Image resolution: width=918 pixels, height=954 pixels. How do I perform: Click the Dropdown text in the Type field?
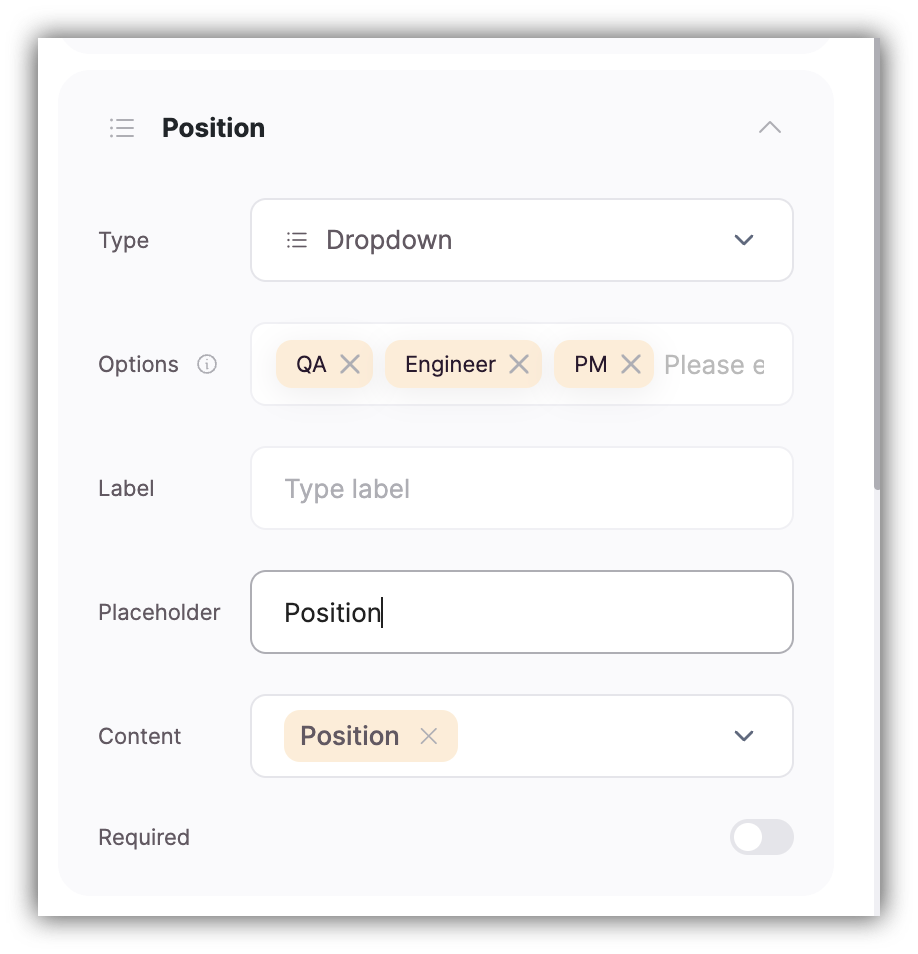click(389, 240)
